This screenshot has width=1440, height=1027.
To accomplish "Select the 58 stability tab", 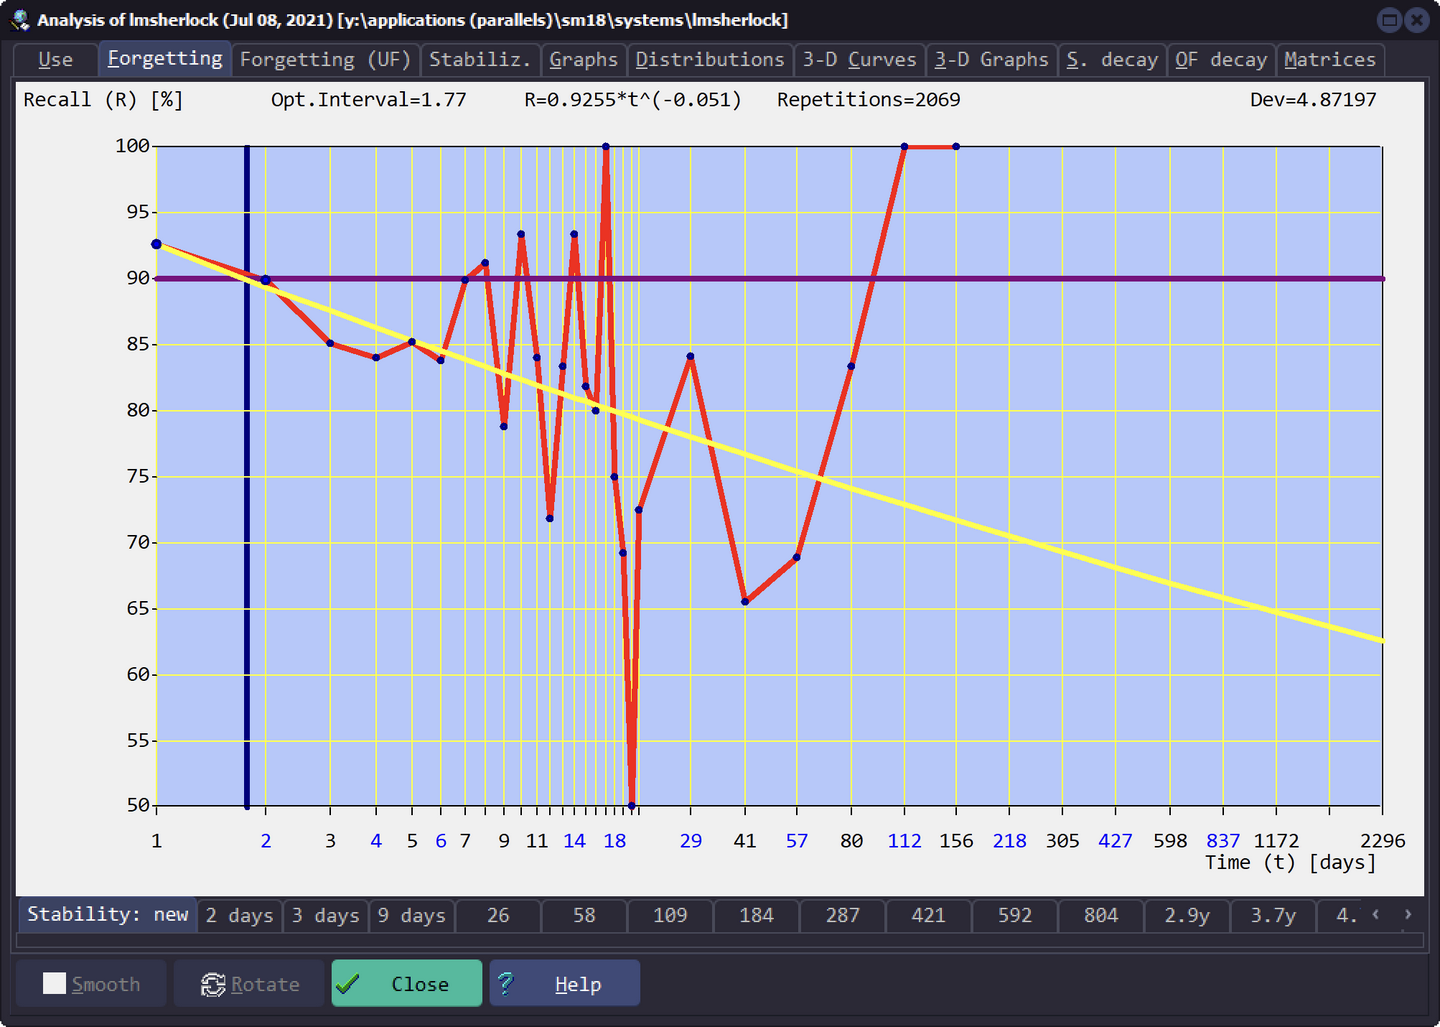I will click(x=584, y=916).
